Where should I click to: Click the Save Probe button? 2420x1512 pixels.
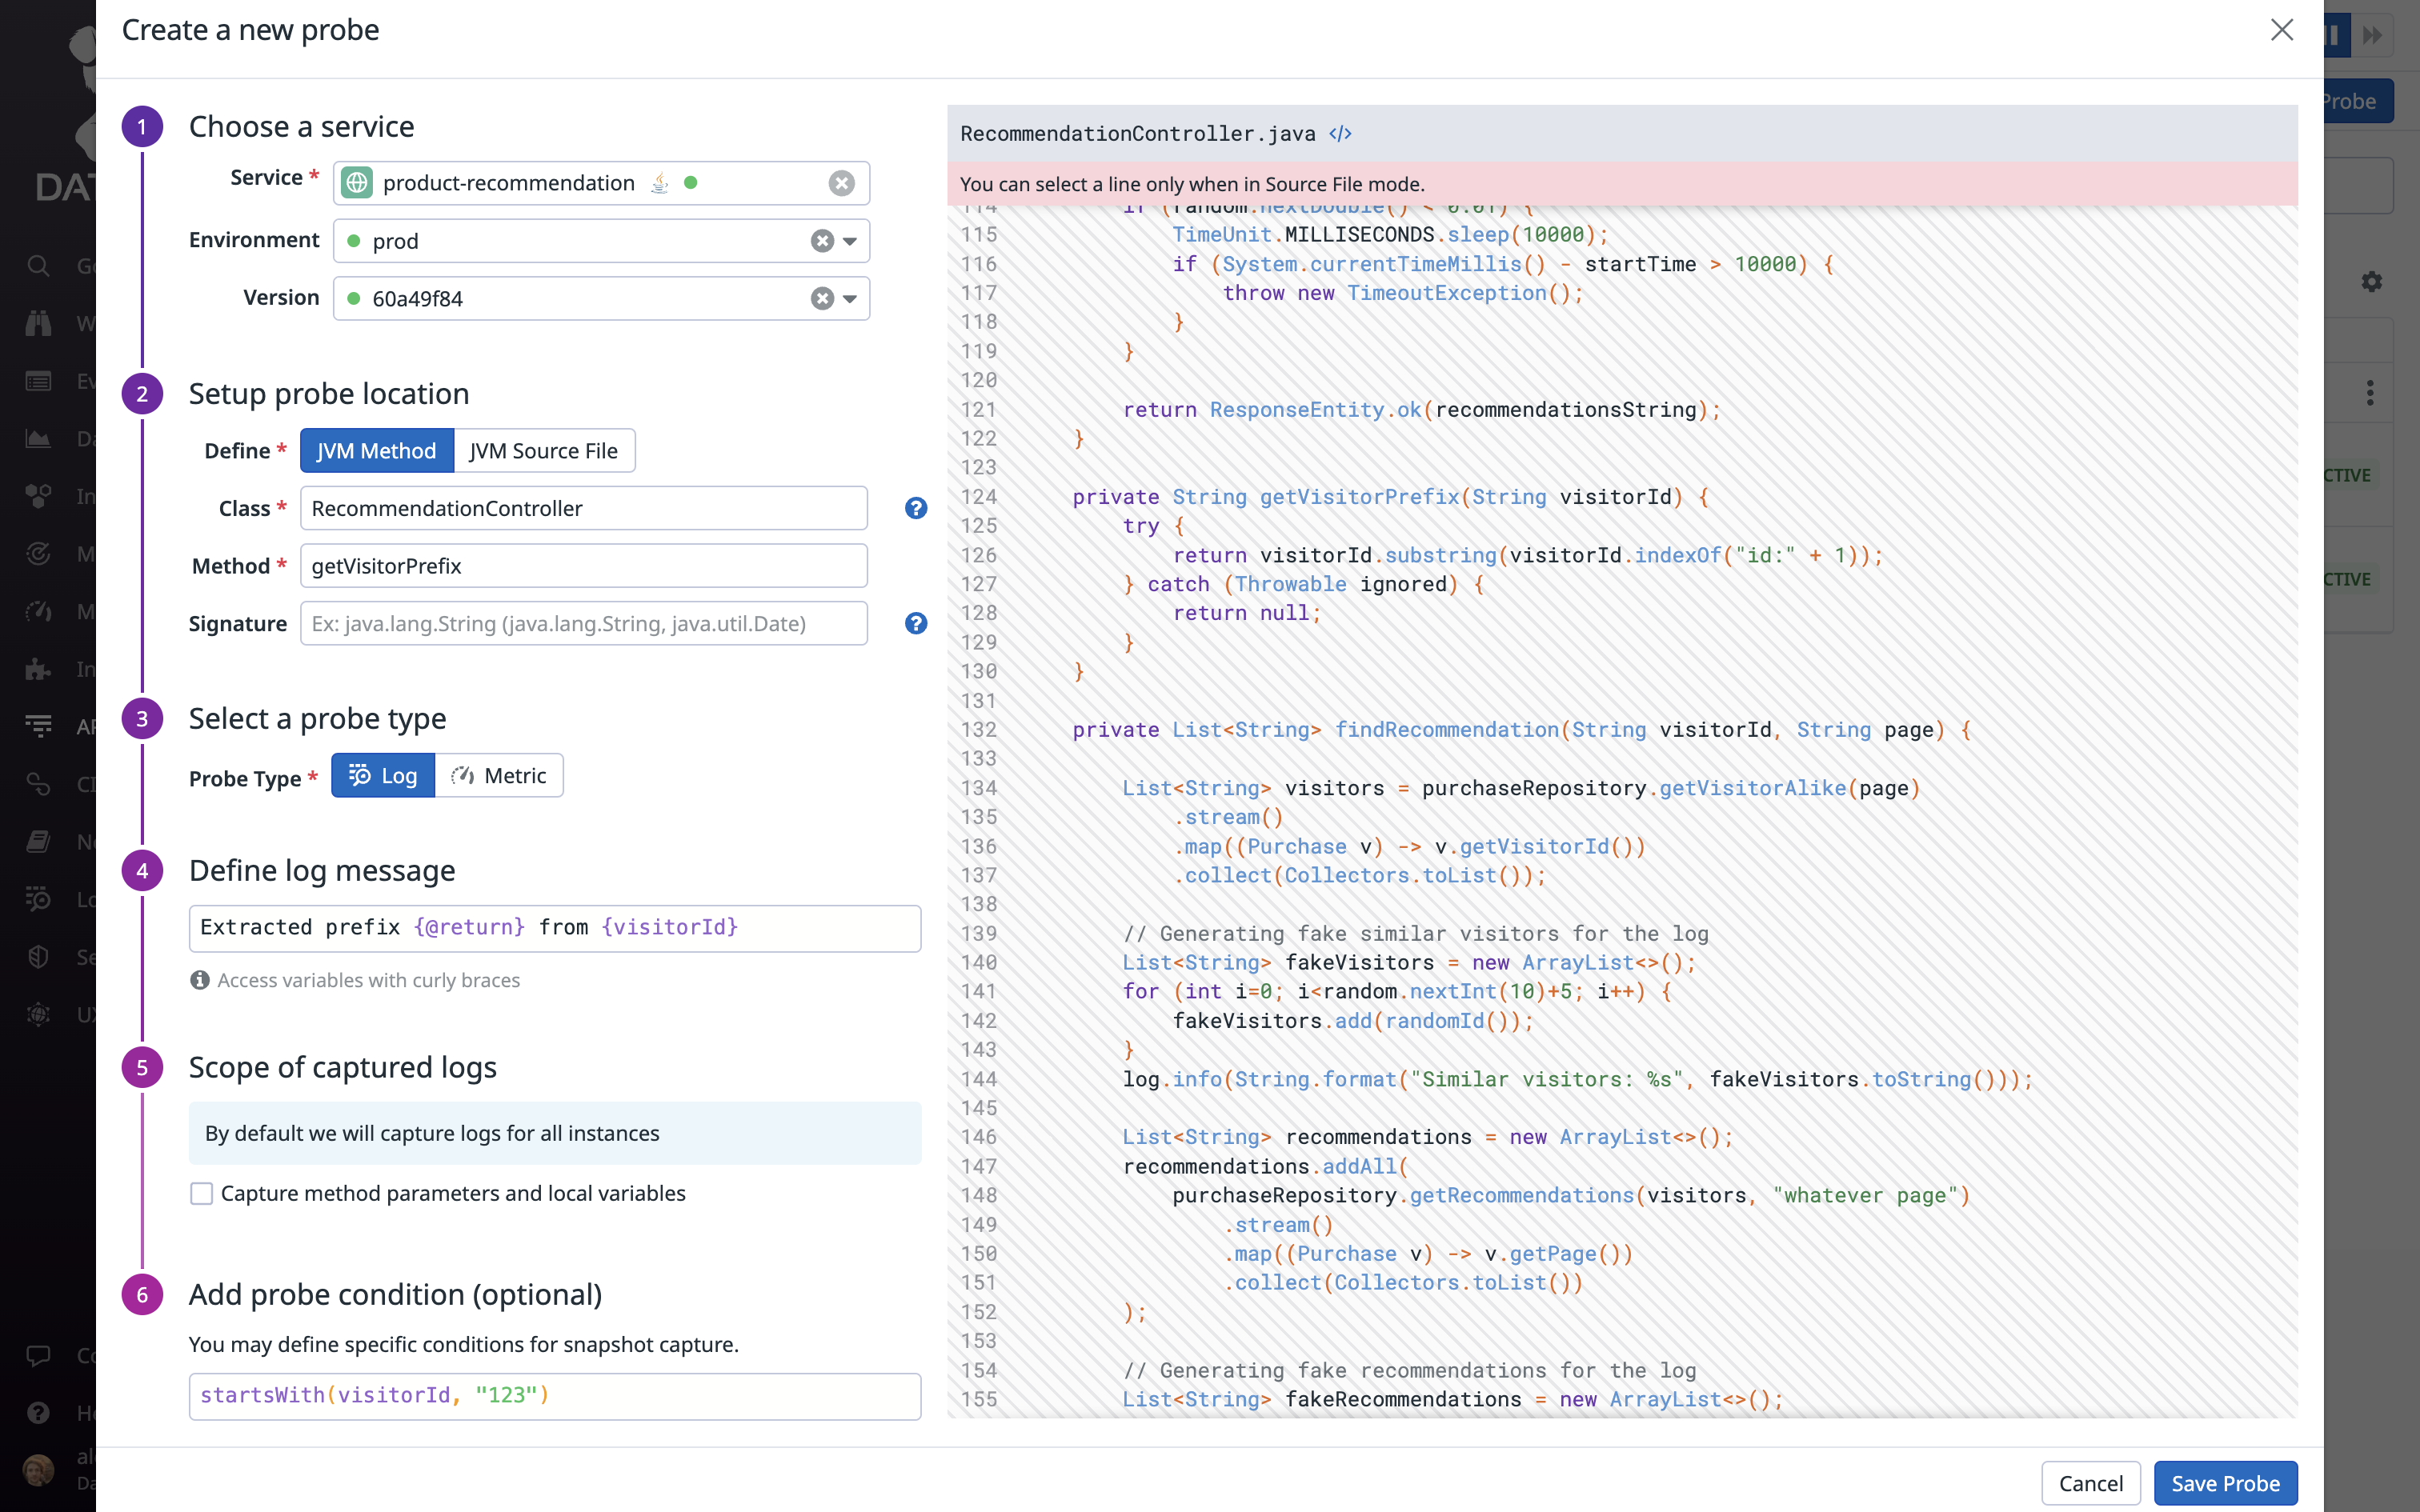tap(2225, 1483)
